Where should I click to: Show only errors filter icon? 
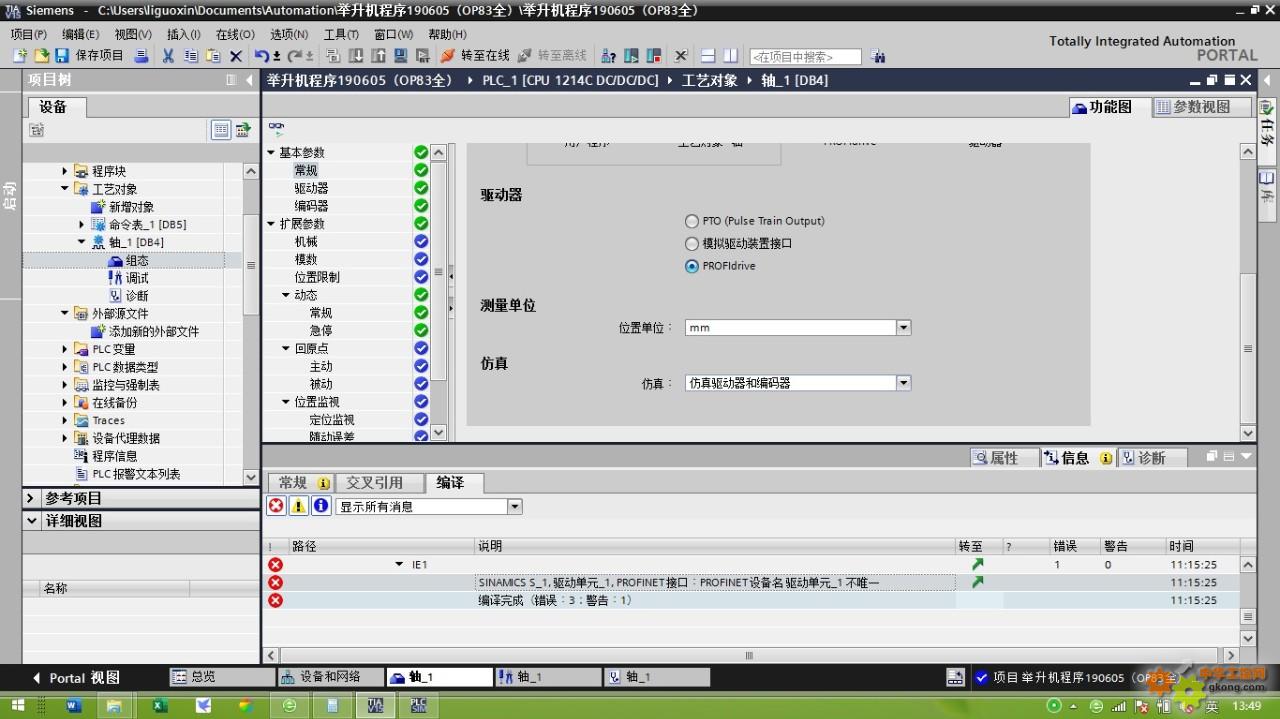pos(276,506)
